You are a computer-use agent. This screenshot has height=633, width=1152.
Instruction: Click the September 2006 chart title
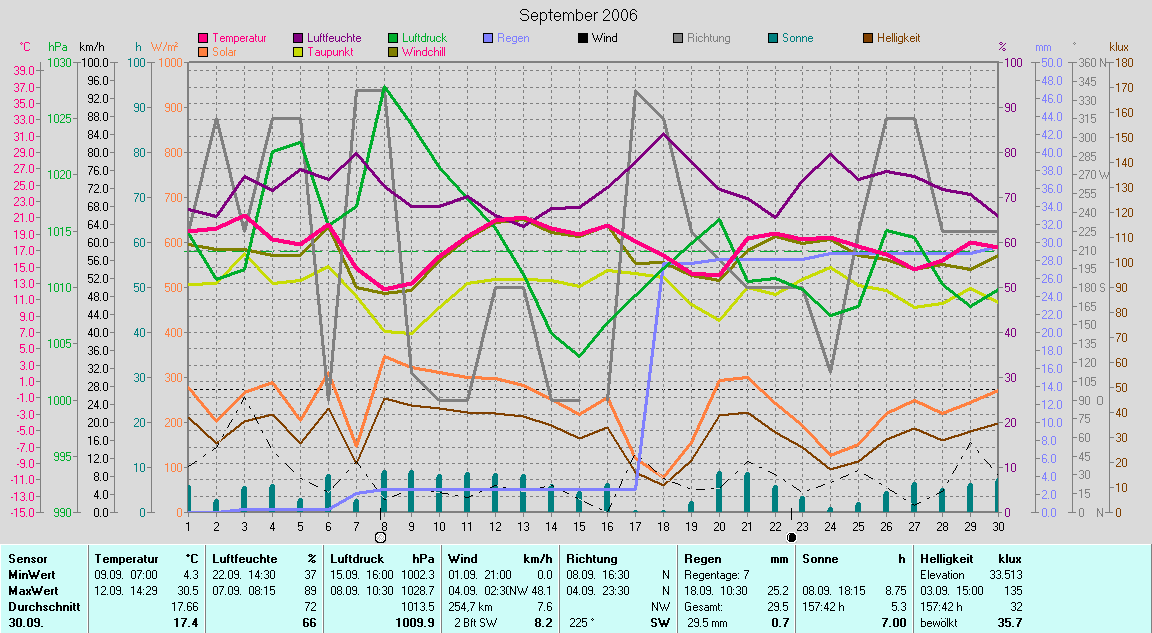(578, 15)
